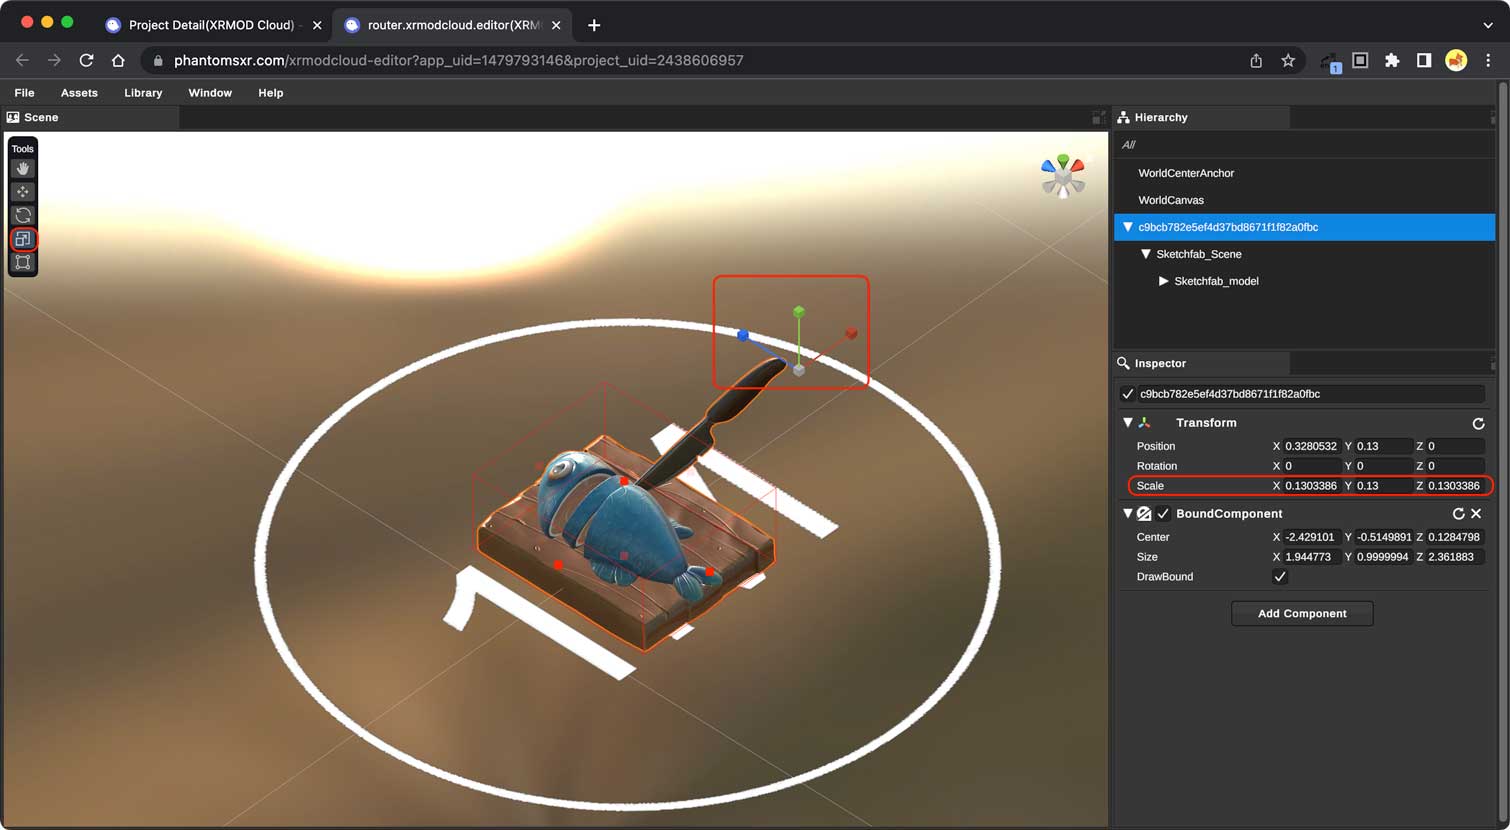Click the Hierarchy search field

coord(1304,145)
